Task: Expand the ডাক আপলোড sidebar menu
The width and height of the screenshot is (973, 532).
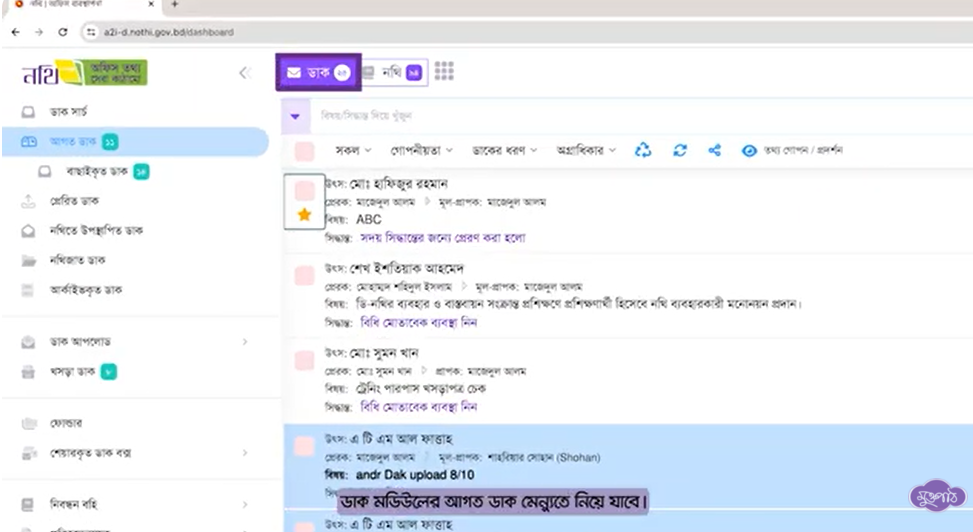Action: [140, 342]
